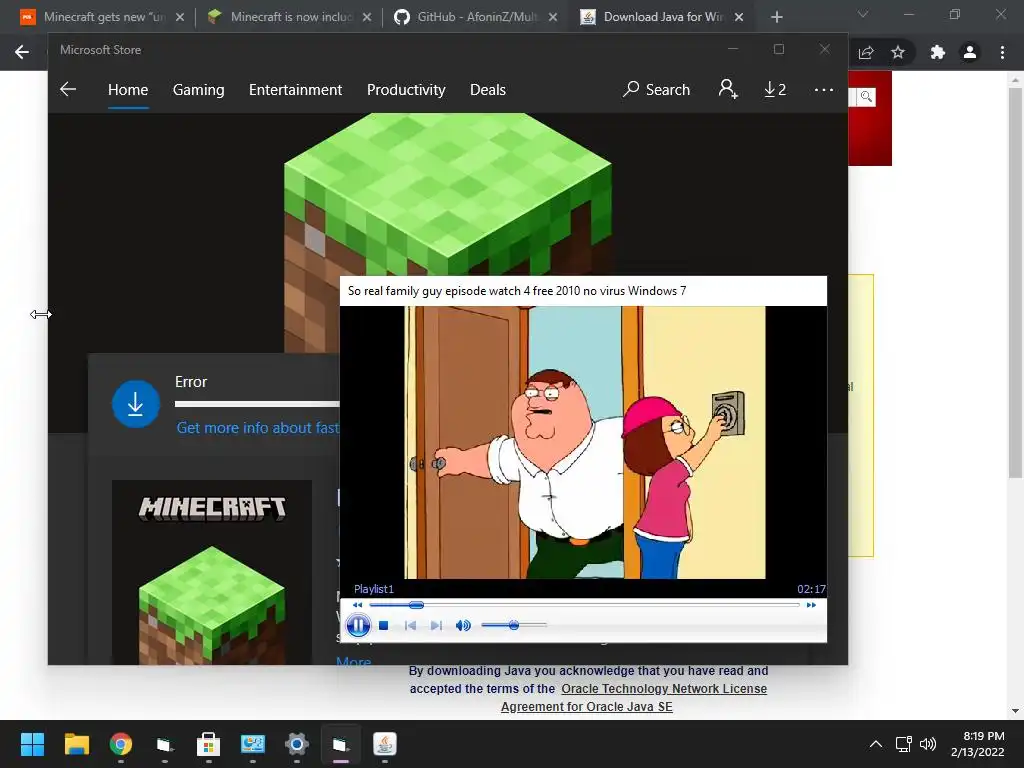The image size is (1024, 768).
Task: Click the Playlist1 label in the media player
Action: (x=374, y=589)
